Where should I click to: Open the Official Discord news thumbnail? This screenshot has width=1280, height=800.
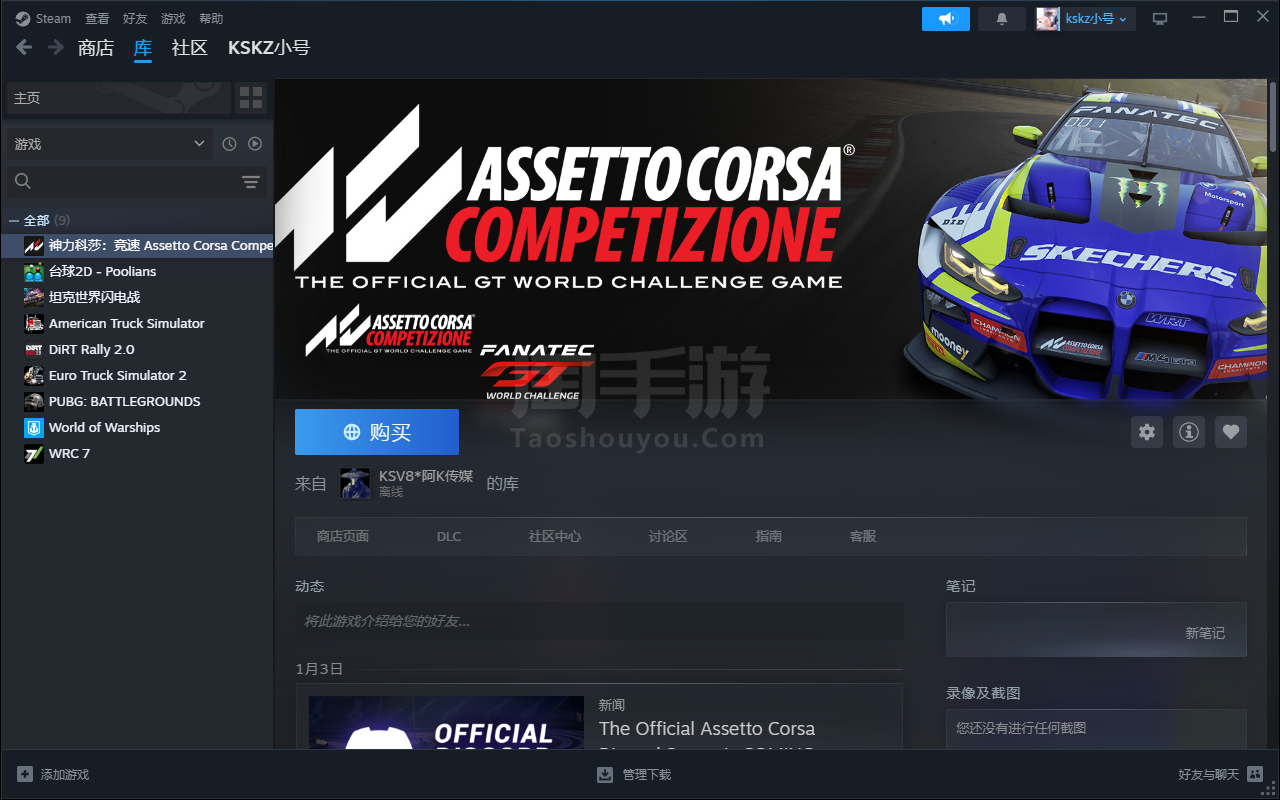[x=446, y=722]
